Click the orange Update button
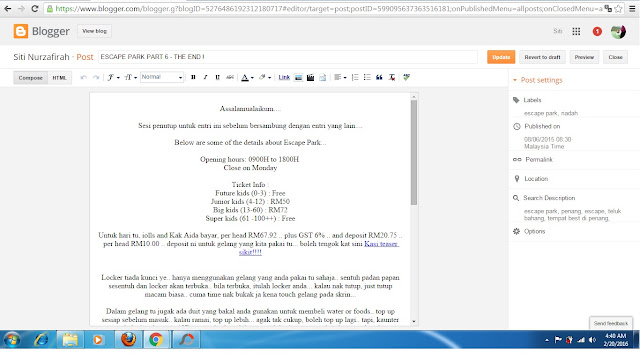The width and height of the screenshot is (640, 360). pos(501,57)
